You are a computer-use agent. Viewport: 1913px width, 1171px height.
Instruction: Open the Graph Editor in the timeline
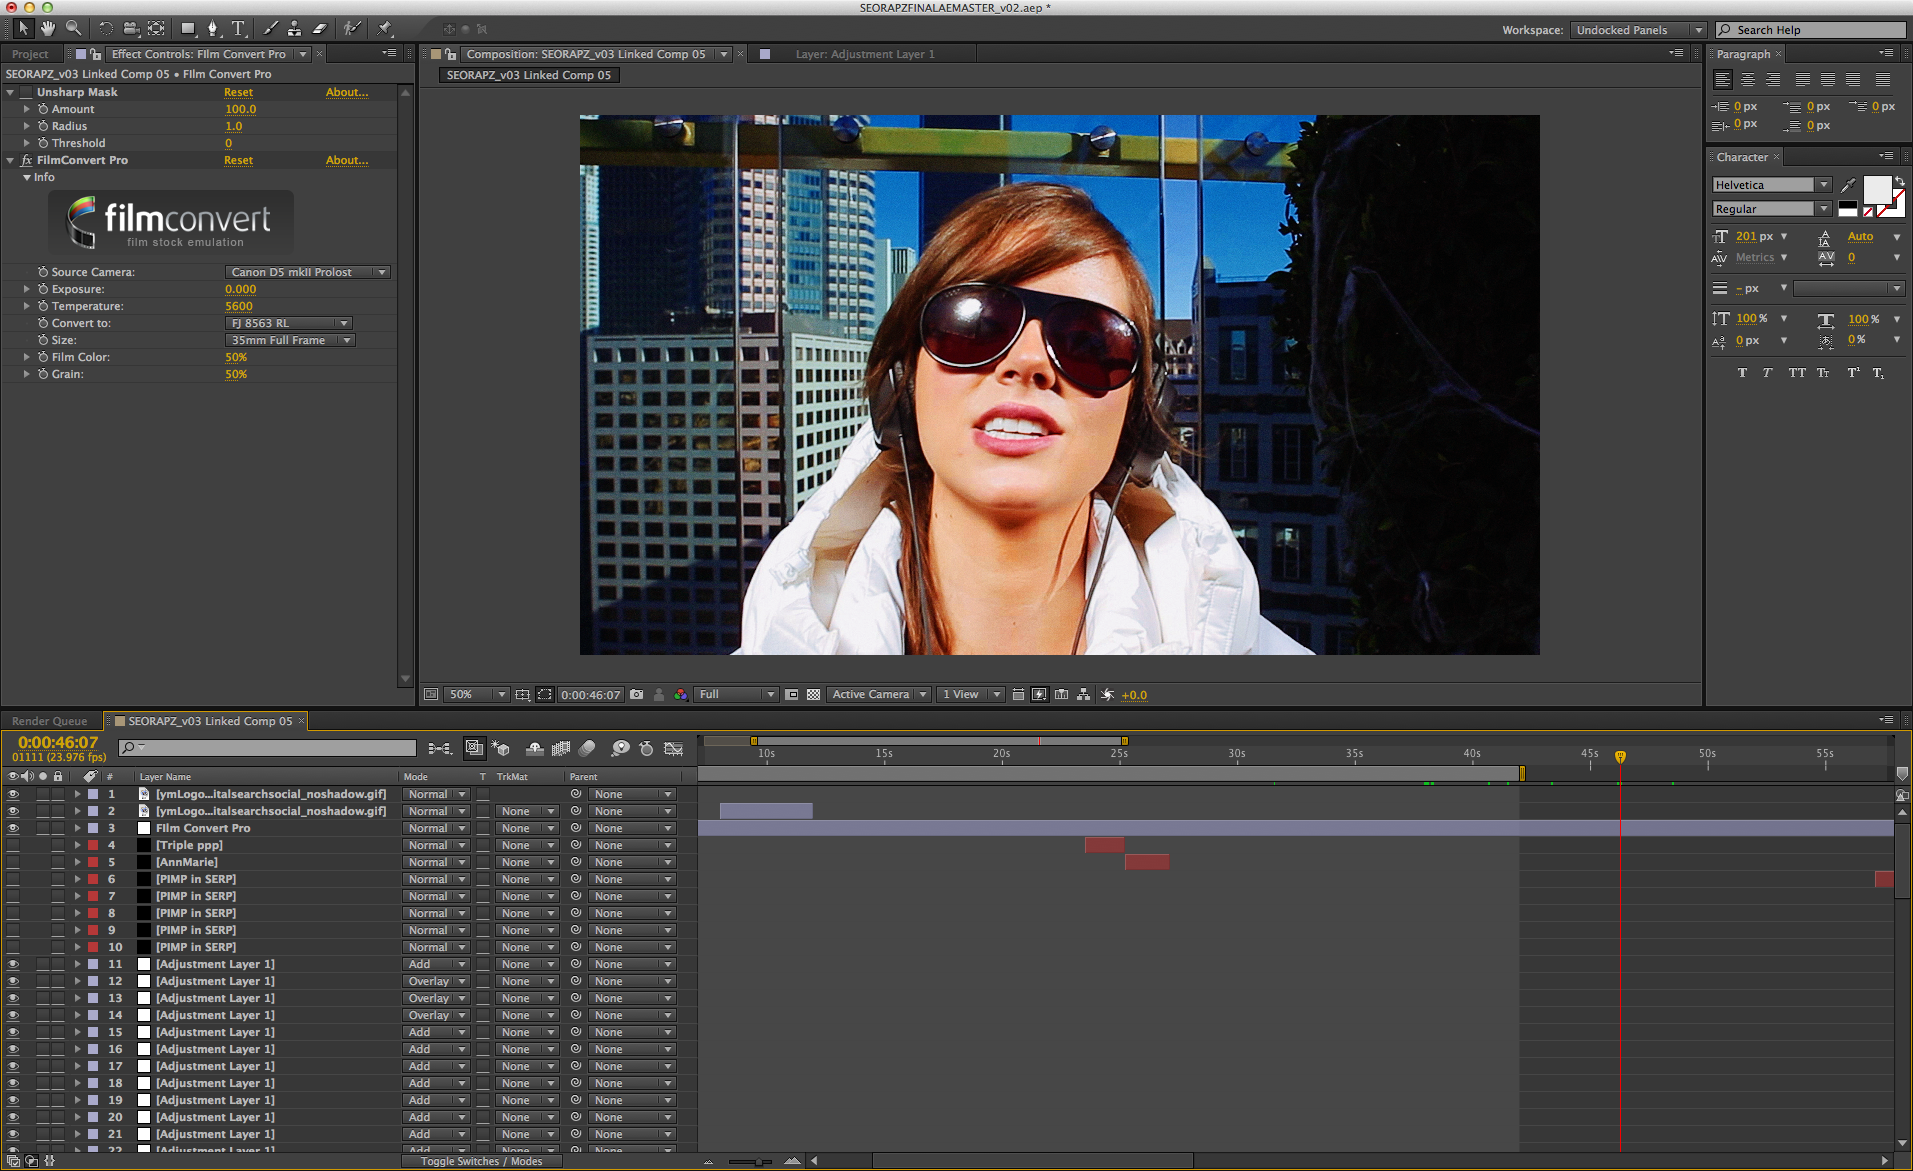point(674,748)
